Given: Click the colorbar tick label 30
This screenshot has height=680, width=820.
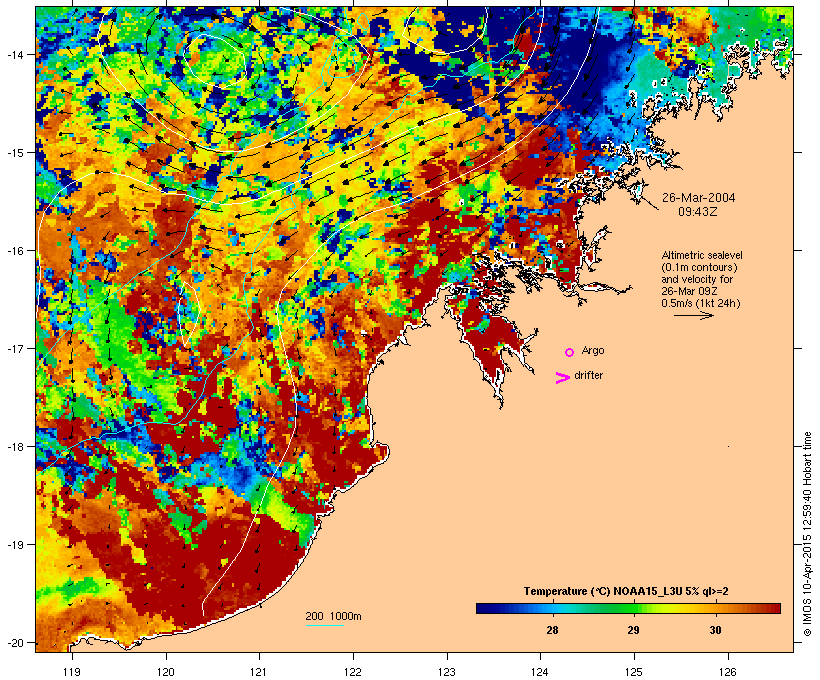Looking at the screenshot, I should (x=715, y=630).
